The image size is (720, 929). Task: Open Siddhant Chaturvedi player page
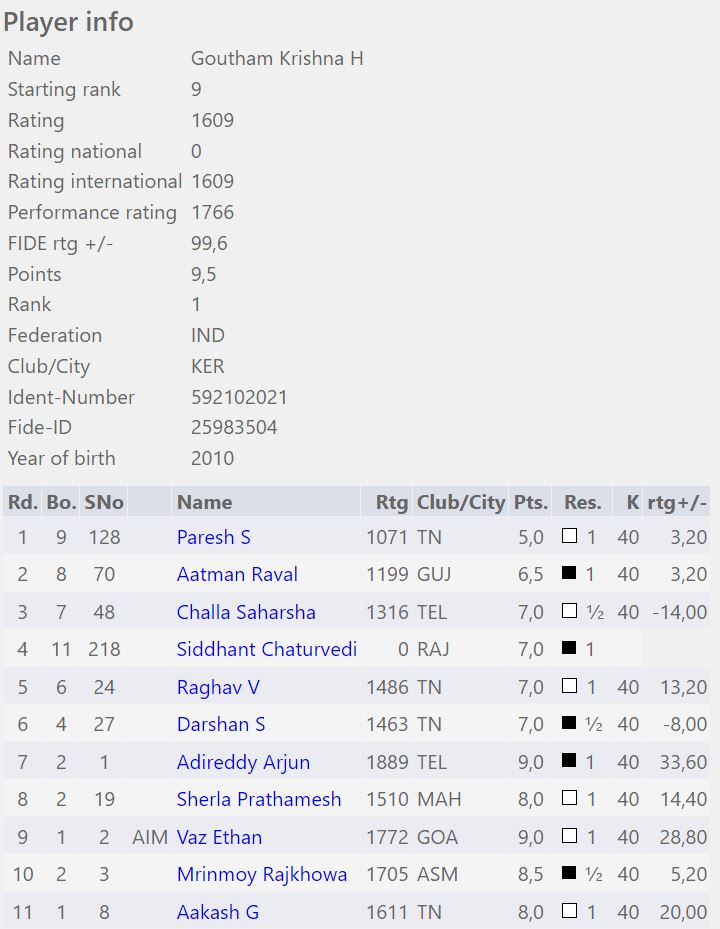point(266,649)
